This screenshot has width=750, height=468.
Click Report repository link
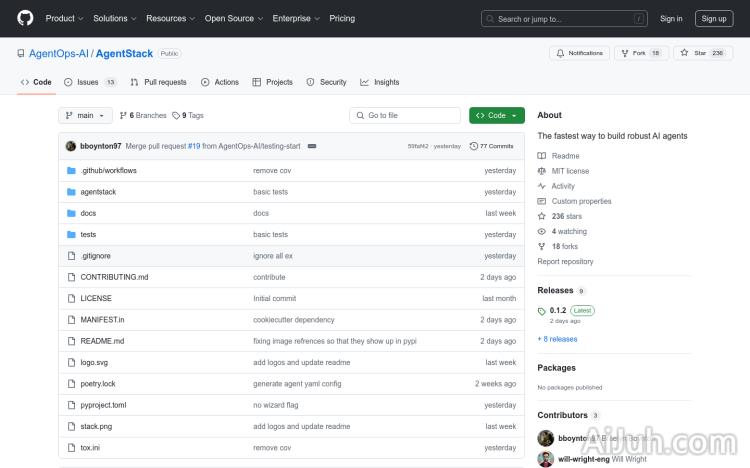pos(565,261)
